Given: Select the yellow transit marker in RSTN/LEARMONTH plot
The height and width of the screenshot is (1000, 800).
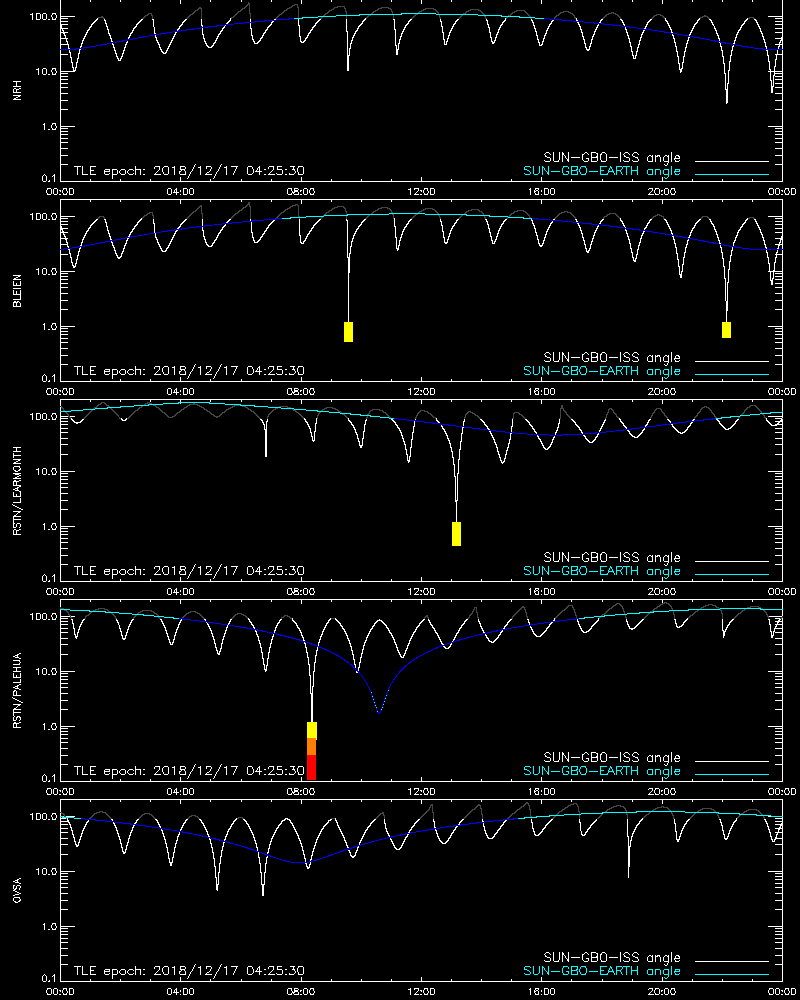Looking at the screenshot, I should [456, 534].
